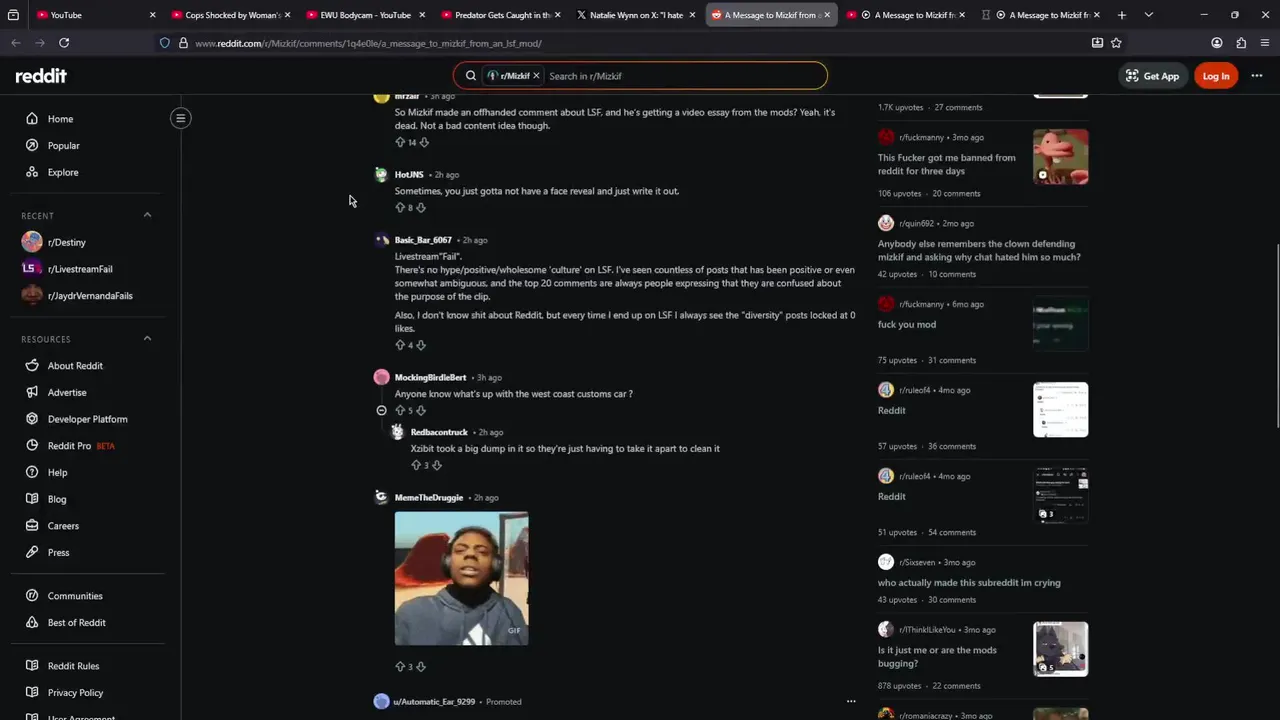Open the GIF in MemeTheDruggie's comment

pyautogui.click(x=461, y=578)
